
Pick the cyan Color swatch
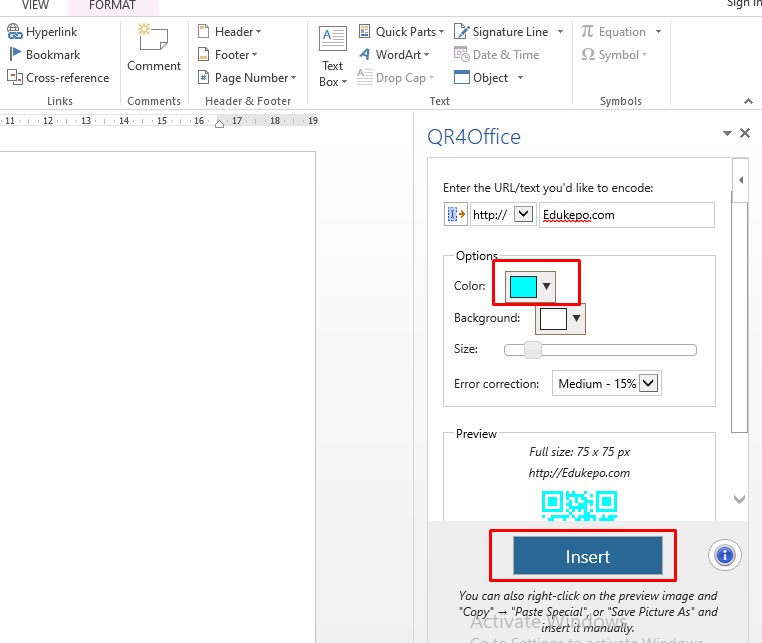[523, 287]
